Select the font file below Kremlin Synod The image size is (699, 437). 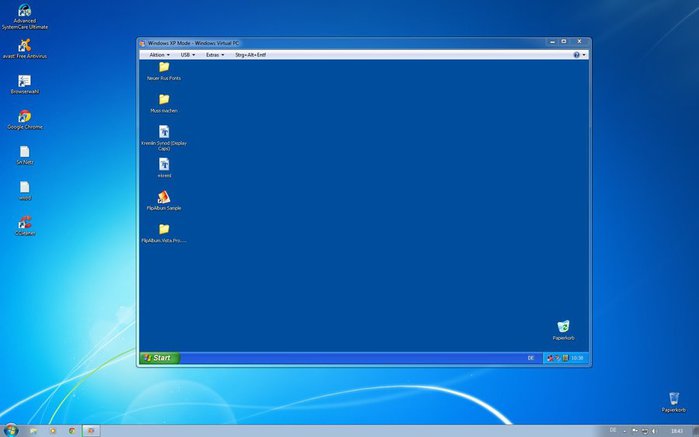pyautogui.click(x=164, y=168)
